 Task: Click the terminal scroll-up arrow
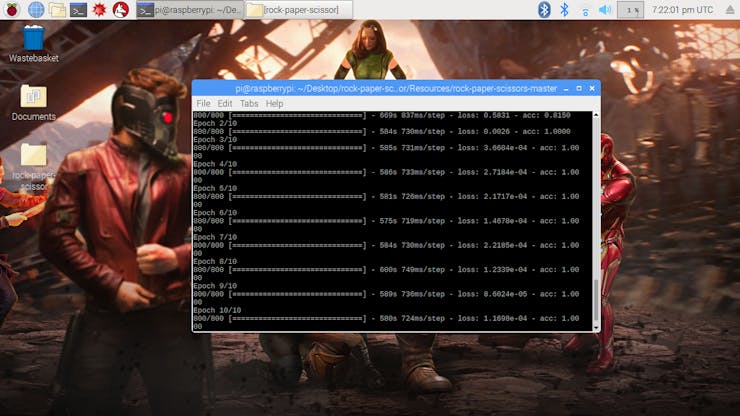coord(596,115)
